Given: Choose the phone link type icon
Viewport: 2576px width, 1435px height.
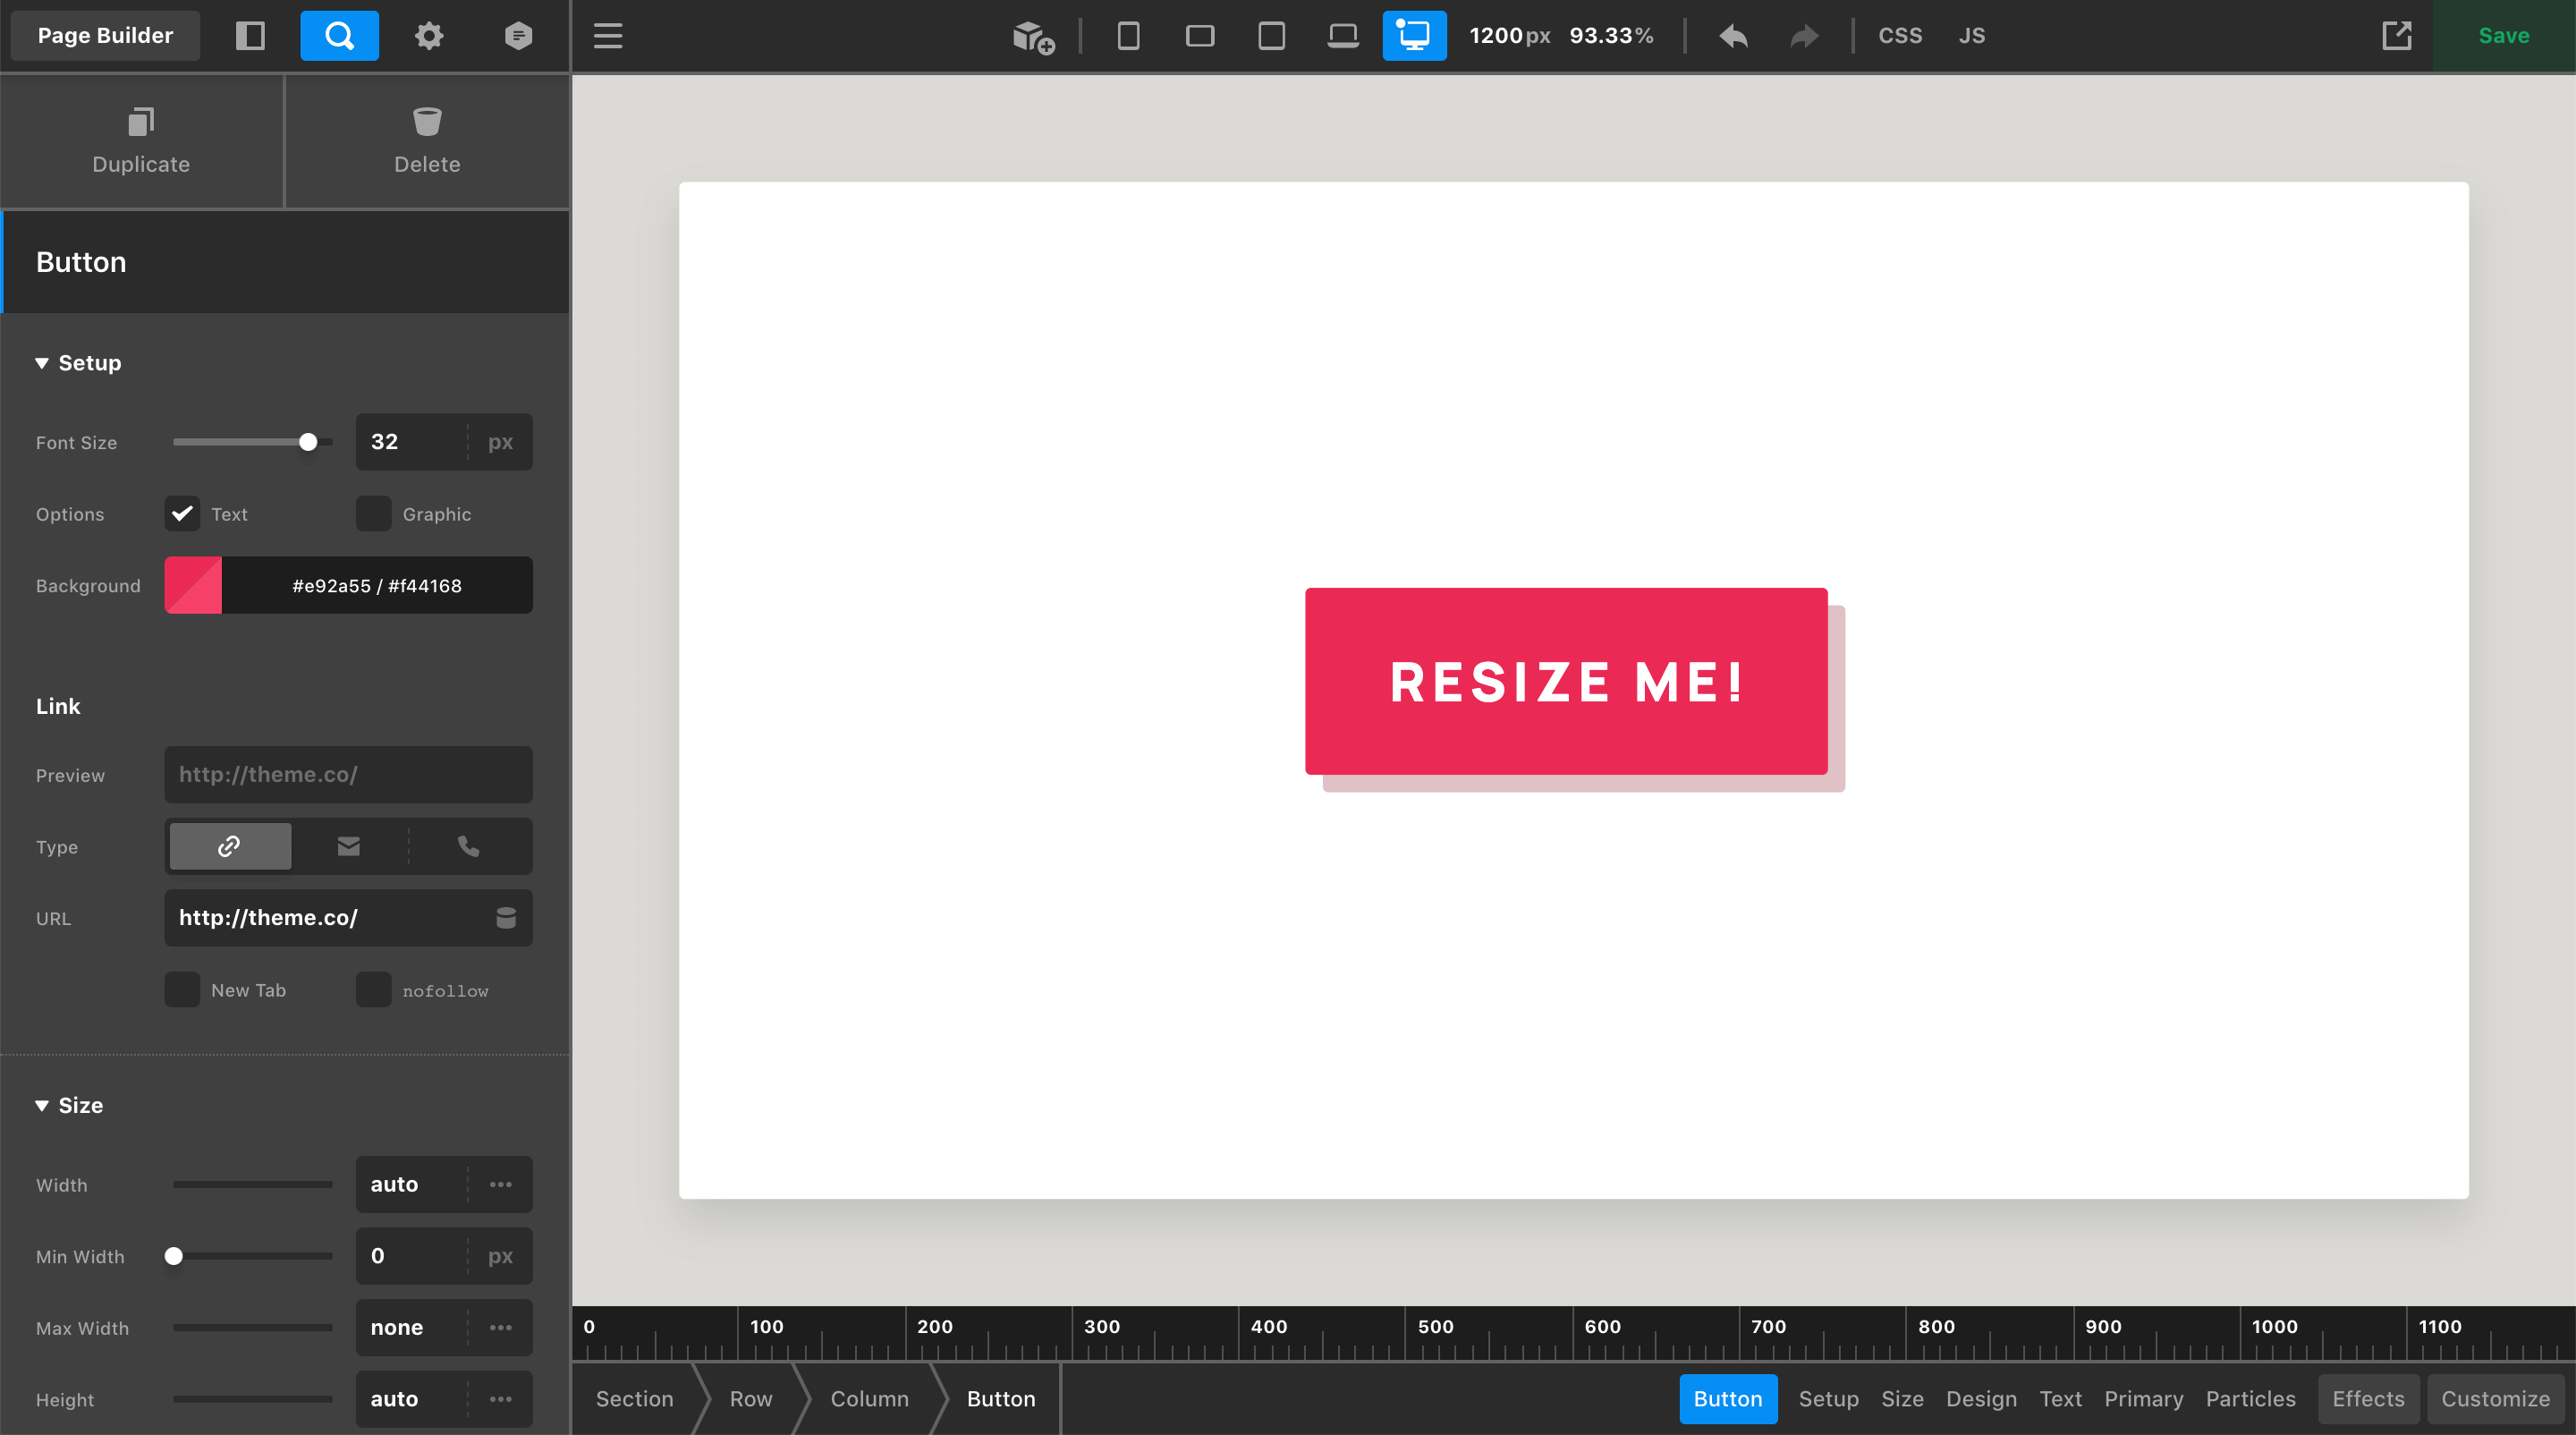Looking at the screenshot, I should [468, 846].
